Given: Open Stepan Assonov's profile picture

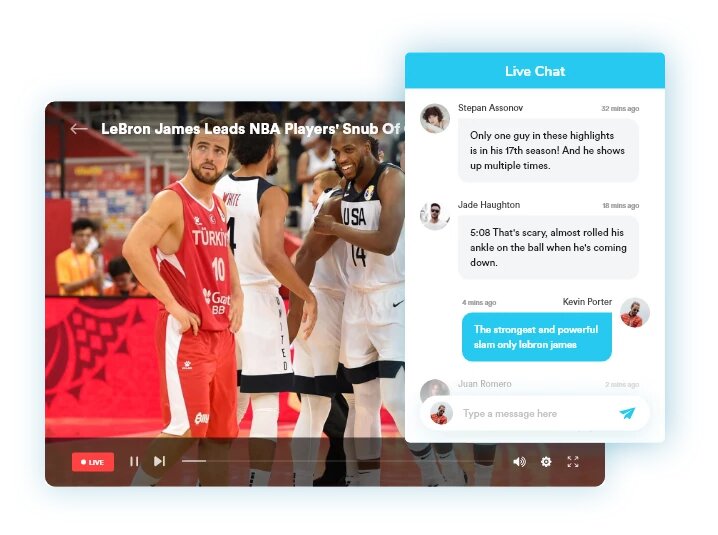Looking at the screenshot, I should (435, 118).
